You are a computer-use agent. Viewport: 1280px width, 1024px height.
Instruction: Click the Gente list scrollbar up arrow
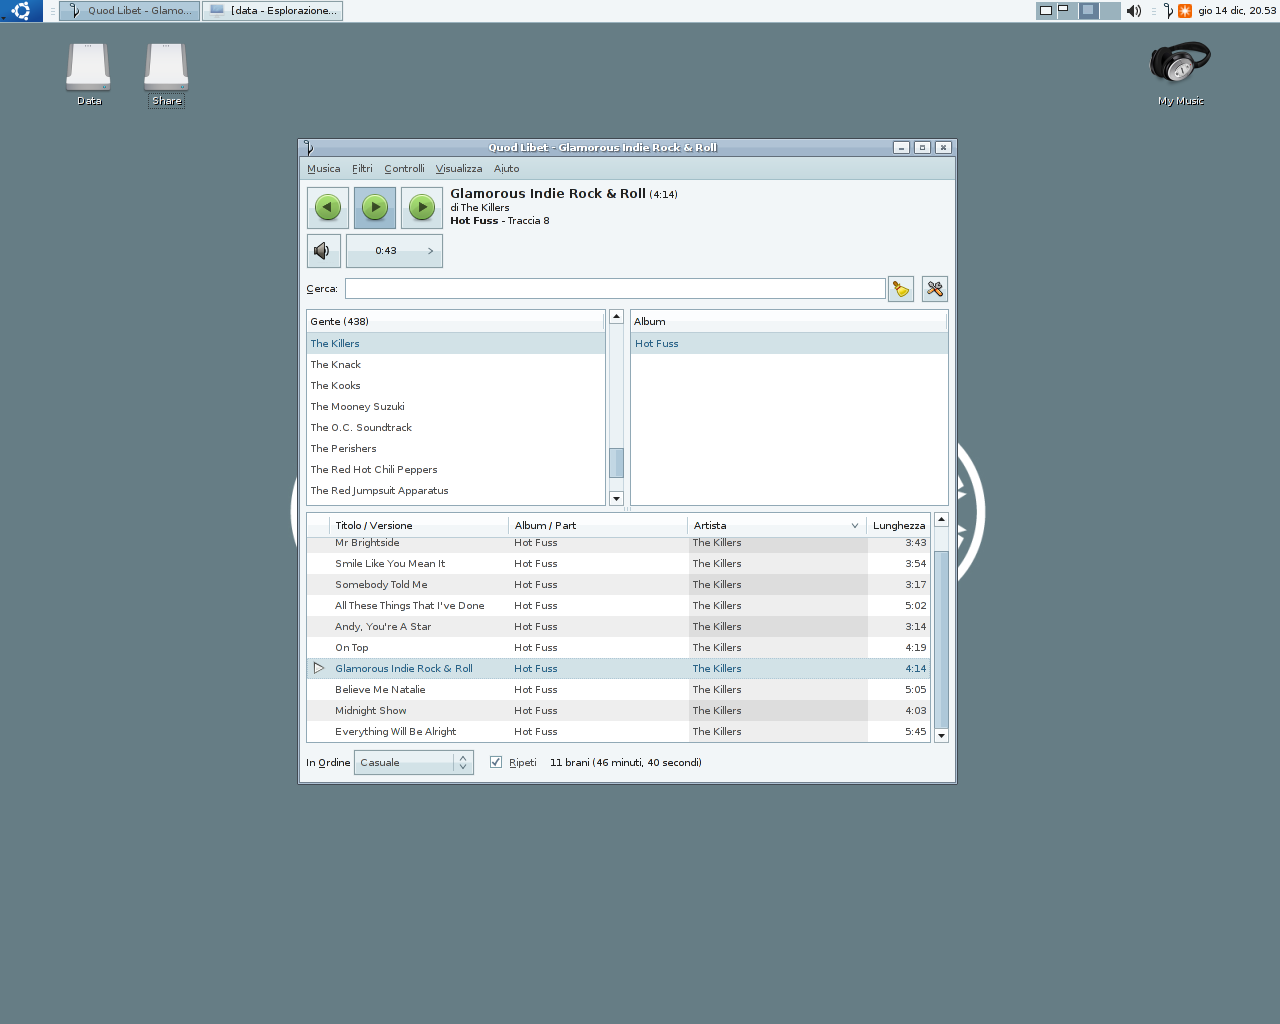(616, 317)
